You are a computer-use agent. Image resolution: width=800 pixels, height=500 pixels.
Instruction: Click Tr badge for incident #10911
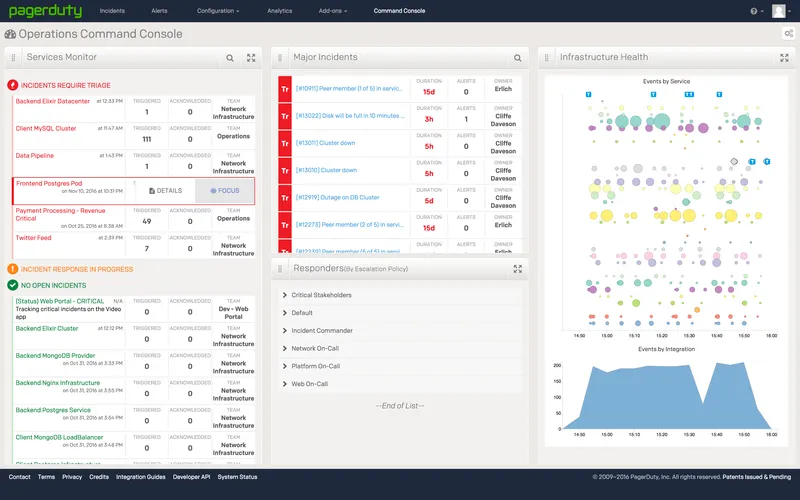[285, 89]
